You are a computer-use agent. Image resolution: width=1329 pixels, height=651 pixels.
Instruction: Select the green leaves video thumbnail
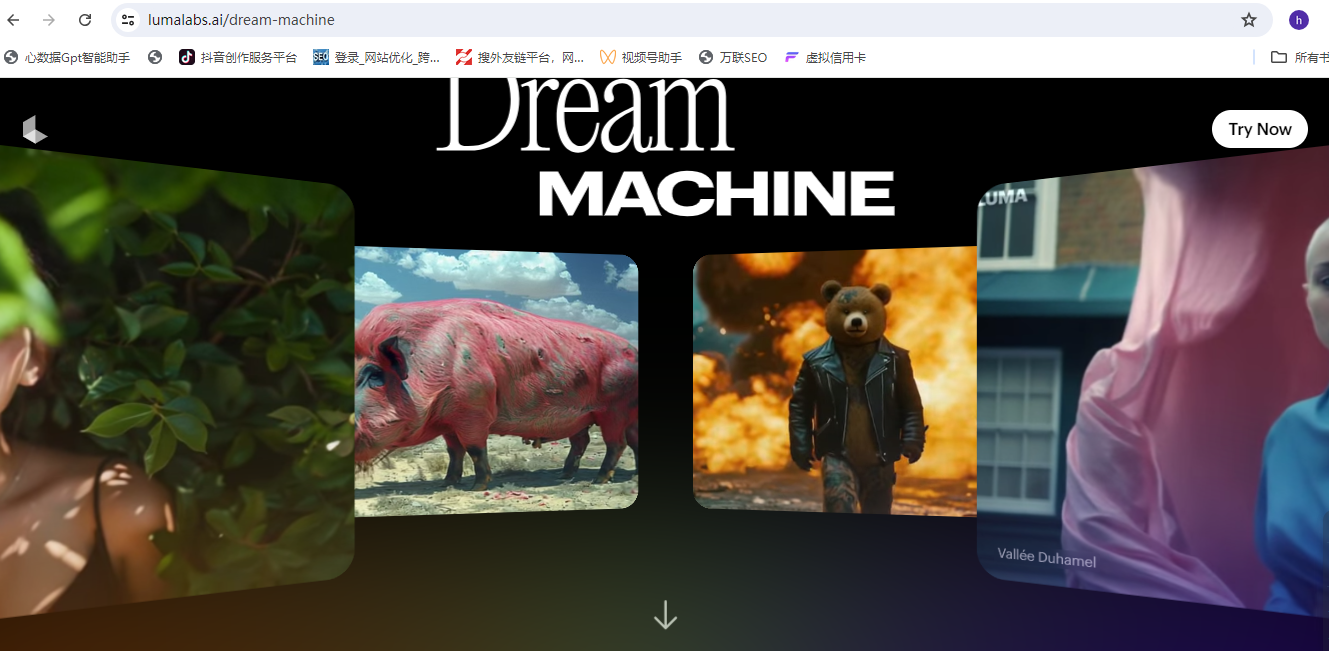click(177, 380)
